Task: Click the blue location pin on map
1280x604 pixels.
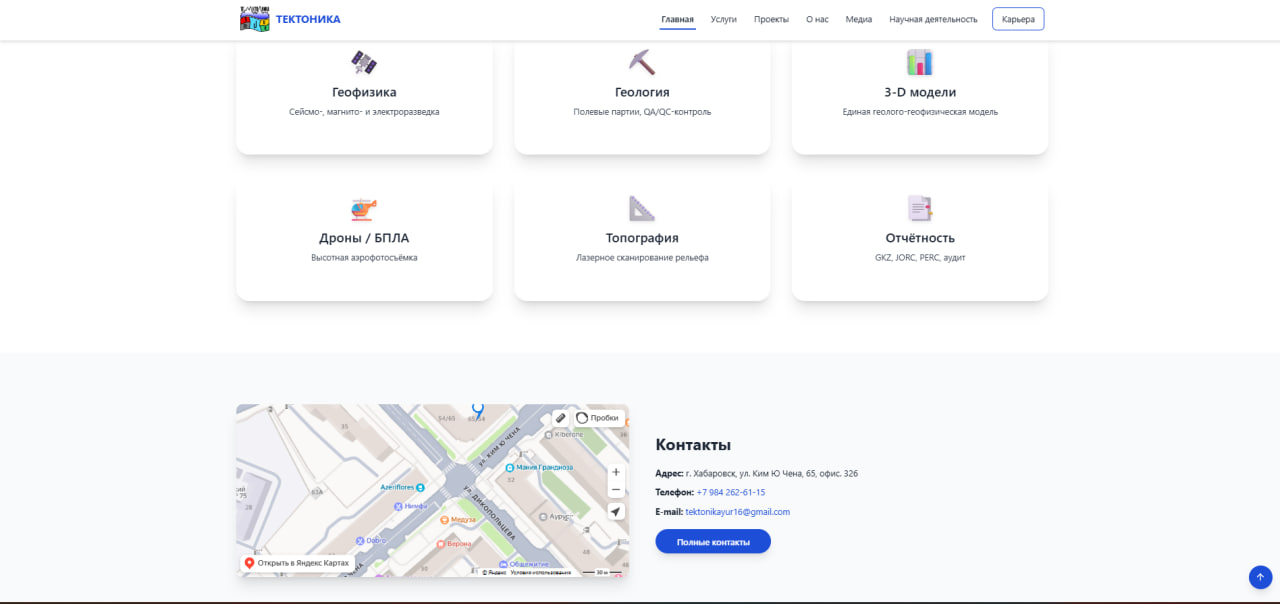Action: click(x=478, y=409)
